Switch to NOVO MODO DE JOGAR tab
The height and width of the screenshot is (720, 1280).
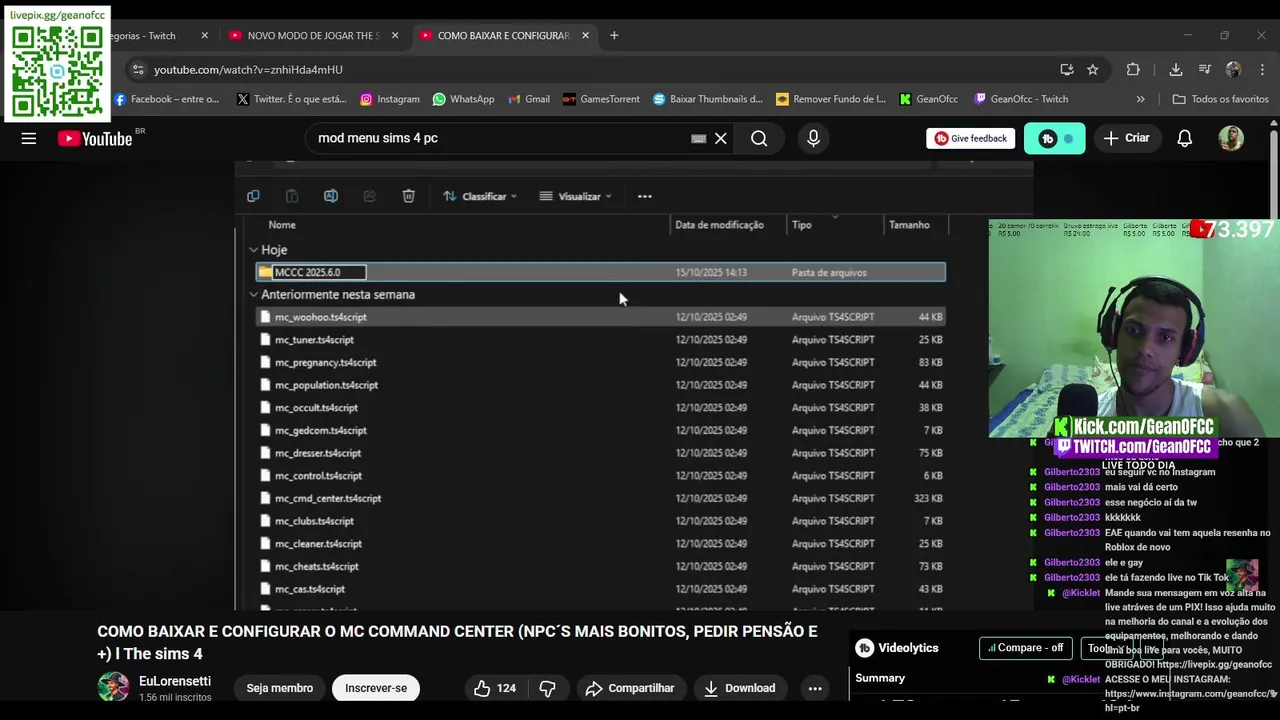314,35
